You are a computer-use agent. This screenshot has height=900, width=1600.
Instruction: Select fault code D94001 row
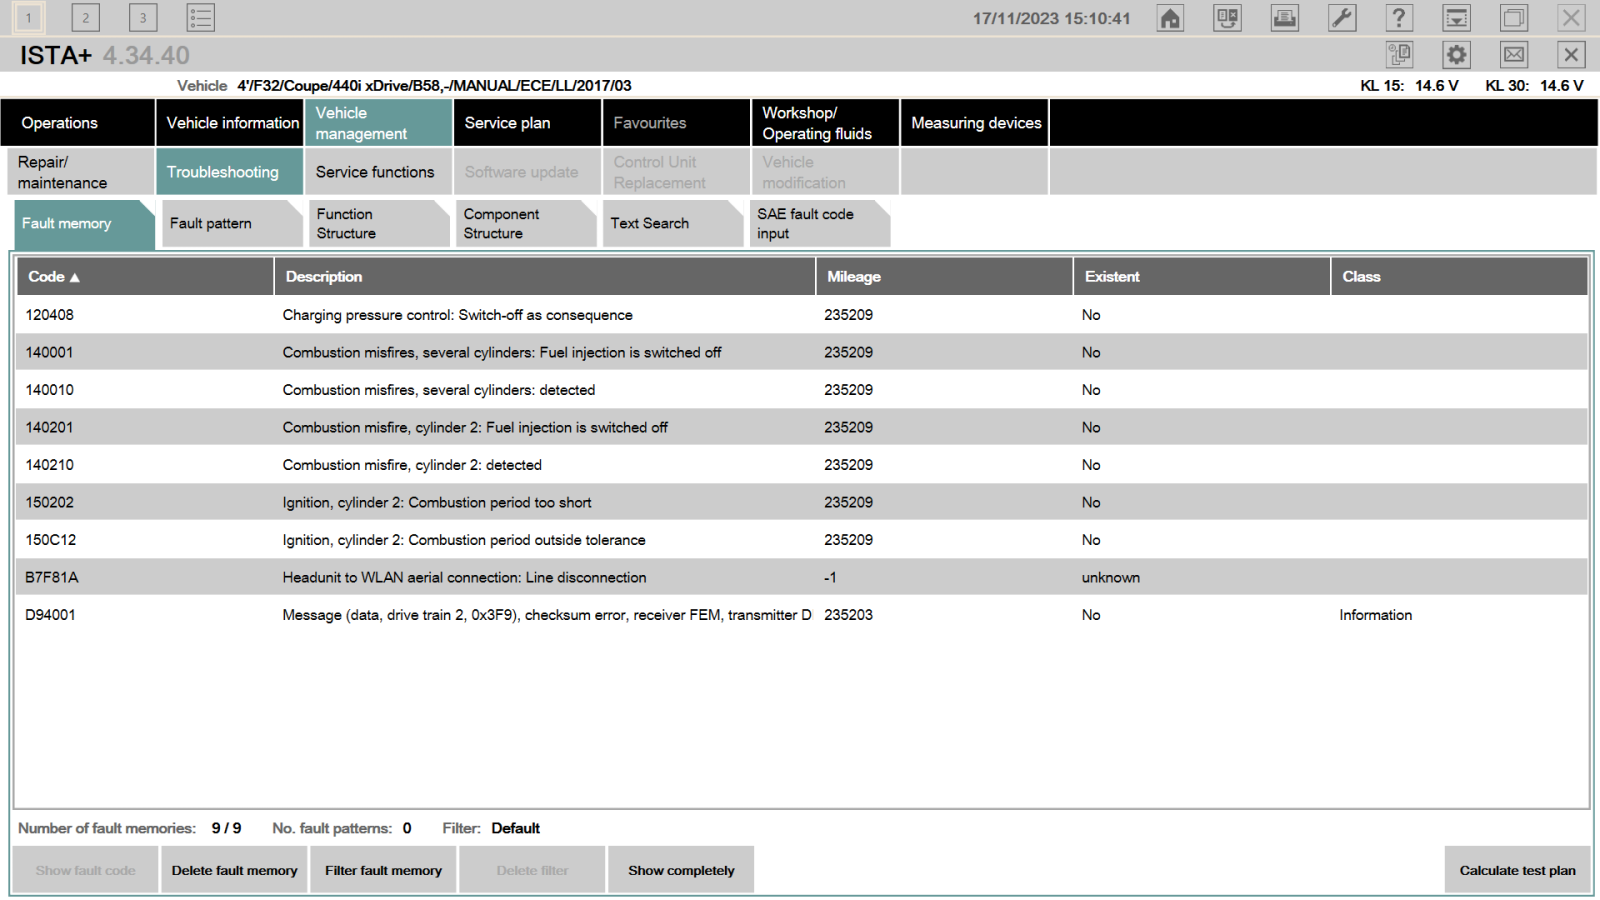pyautogui.click(x=802, y=615)
